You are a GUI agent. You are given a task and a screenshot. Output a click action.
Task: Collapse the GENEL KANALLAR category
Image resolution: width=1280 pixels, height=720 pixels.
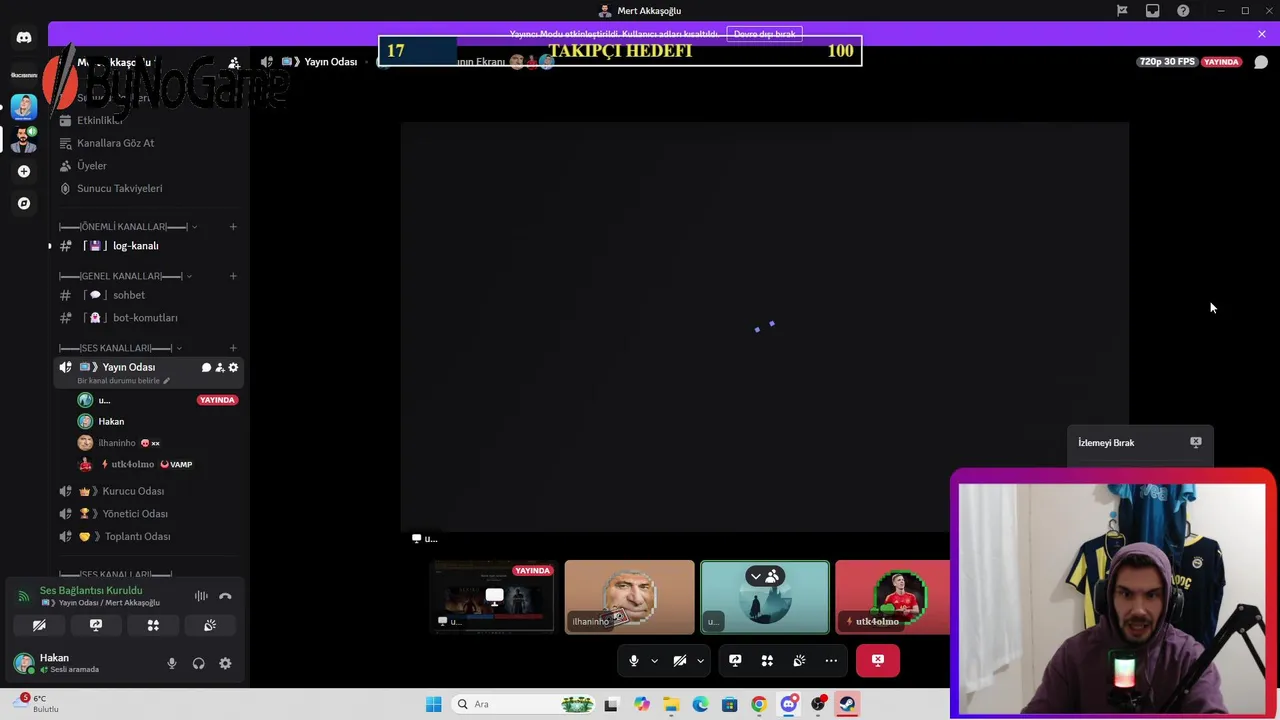(125, 276)
